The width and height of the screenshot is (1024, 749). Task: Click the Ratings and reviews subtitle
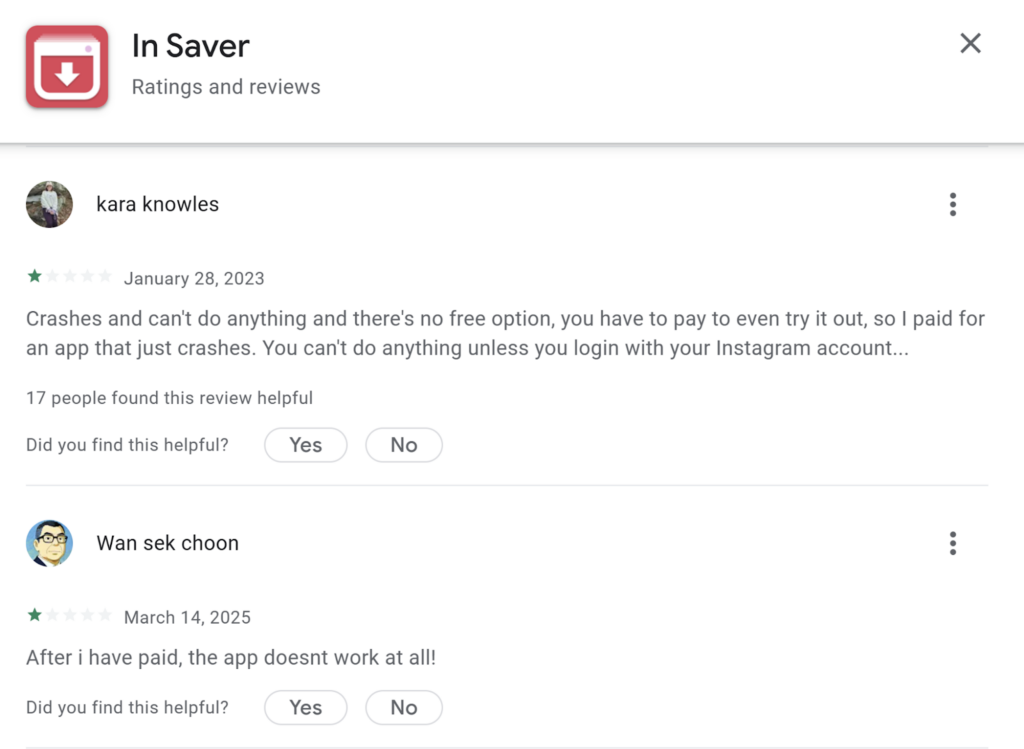pos(225,87)
